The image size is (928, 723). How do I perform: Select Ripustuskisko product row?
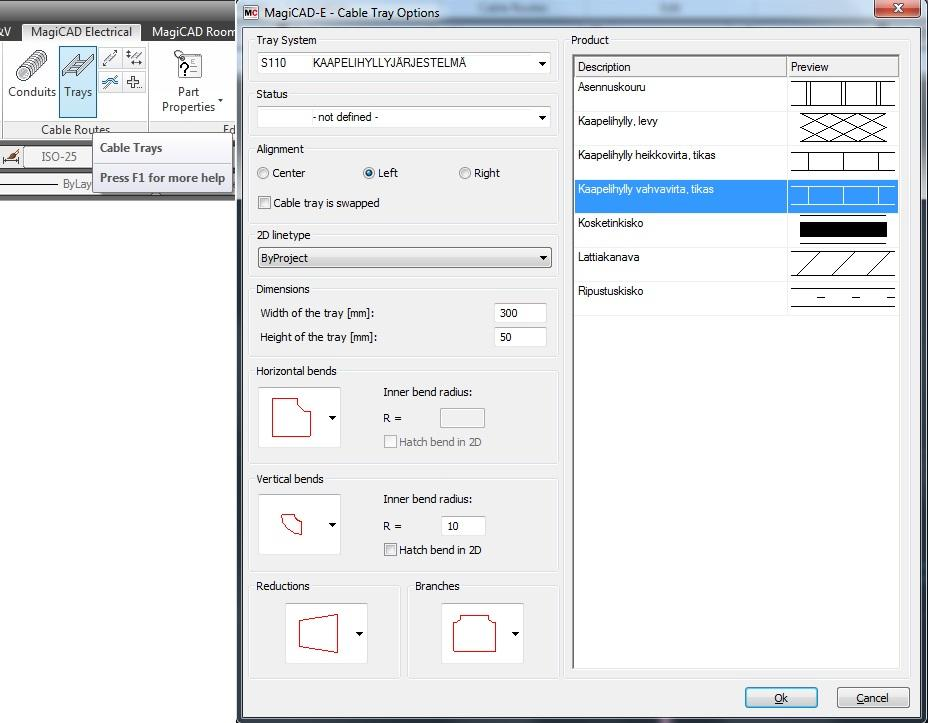click(x=736, y=298)
